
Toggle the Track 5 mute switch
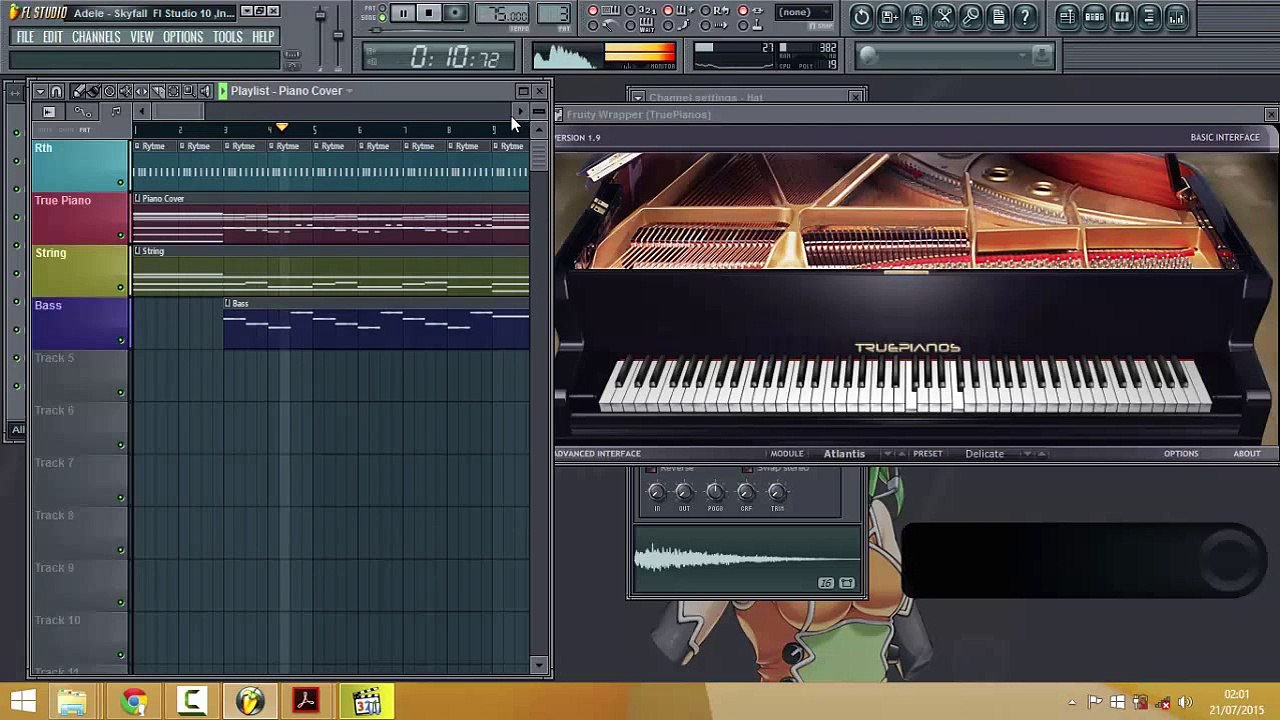(121, 392)
